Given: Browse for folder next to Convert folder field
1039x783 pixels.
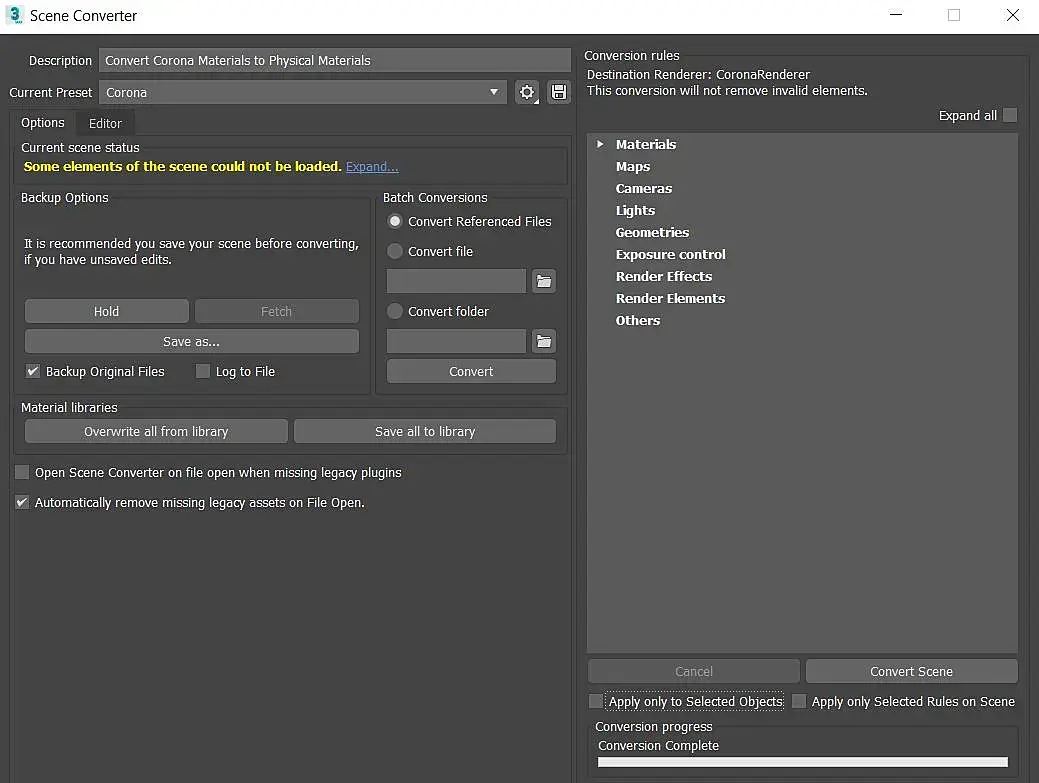Looking at the screenshot, I should [543, 341].
